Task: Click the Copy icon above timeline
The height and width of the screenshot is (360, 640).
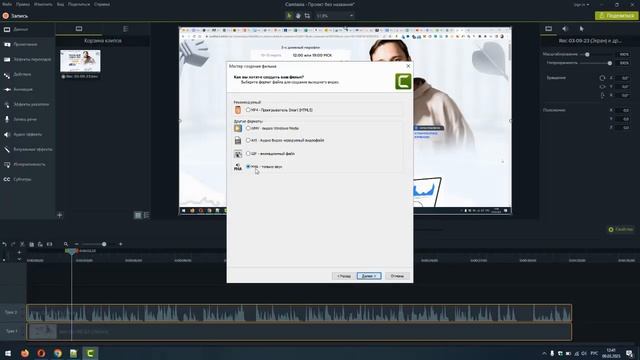Action: pos(31,244)
